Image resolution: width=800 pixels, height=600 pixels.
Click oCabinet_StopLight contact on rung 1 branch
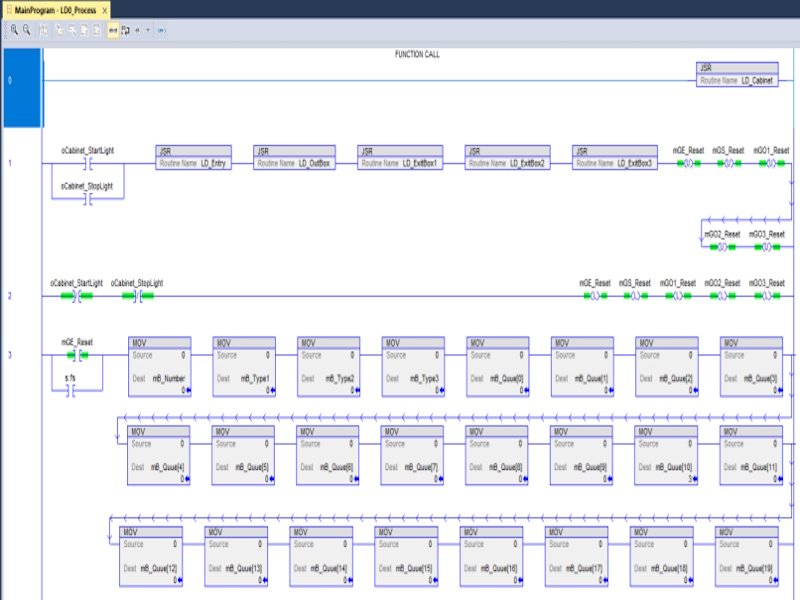coord(87,199)
